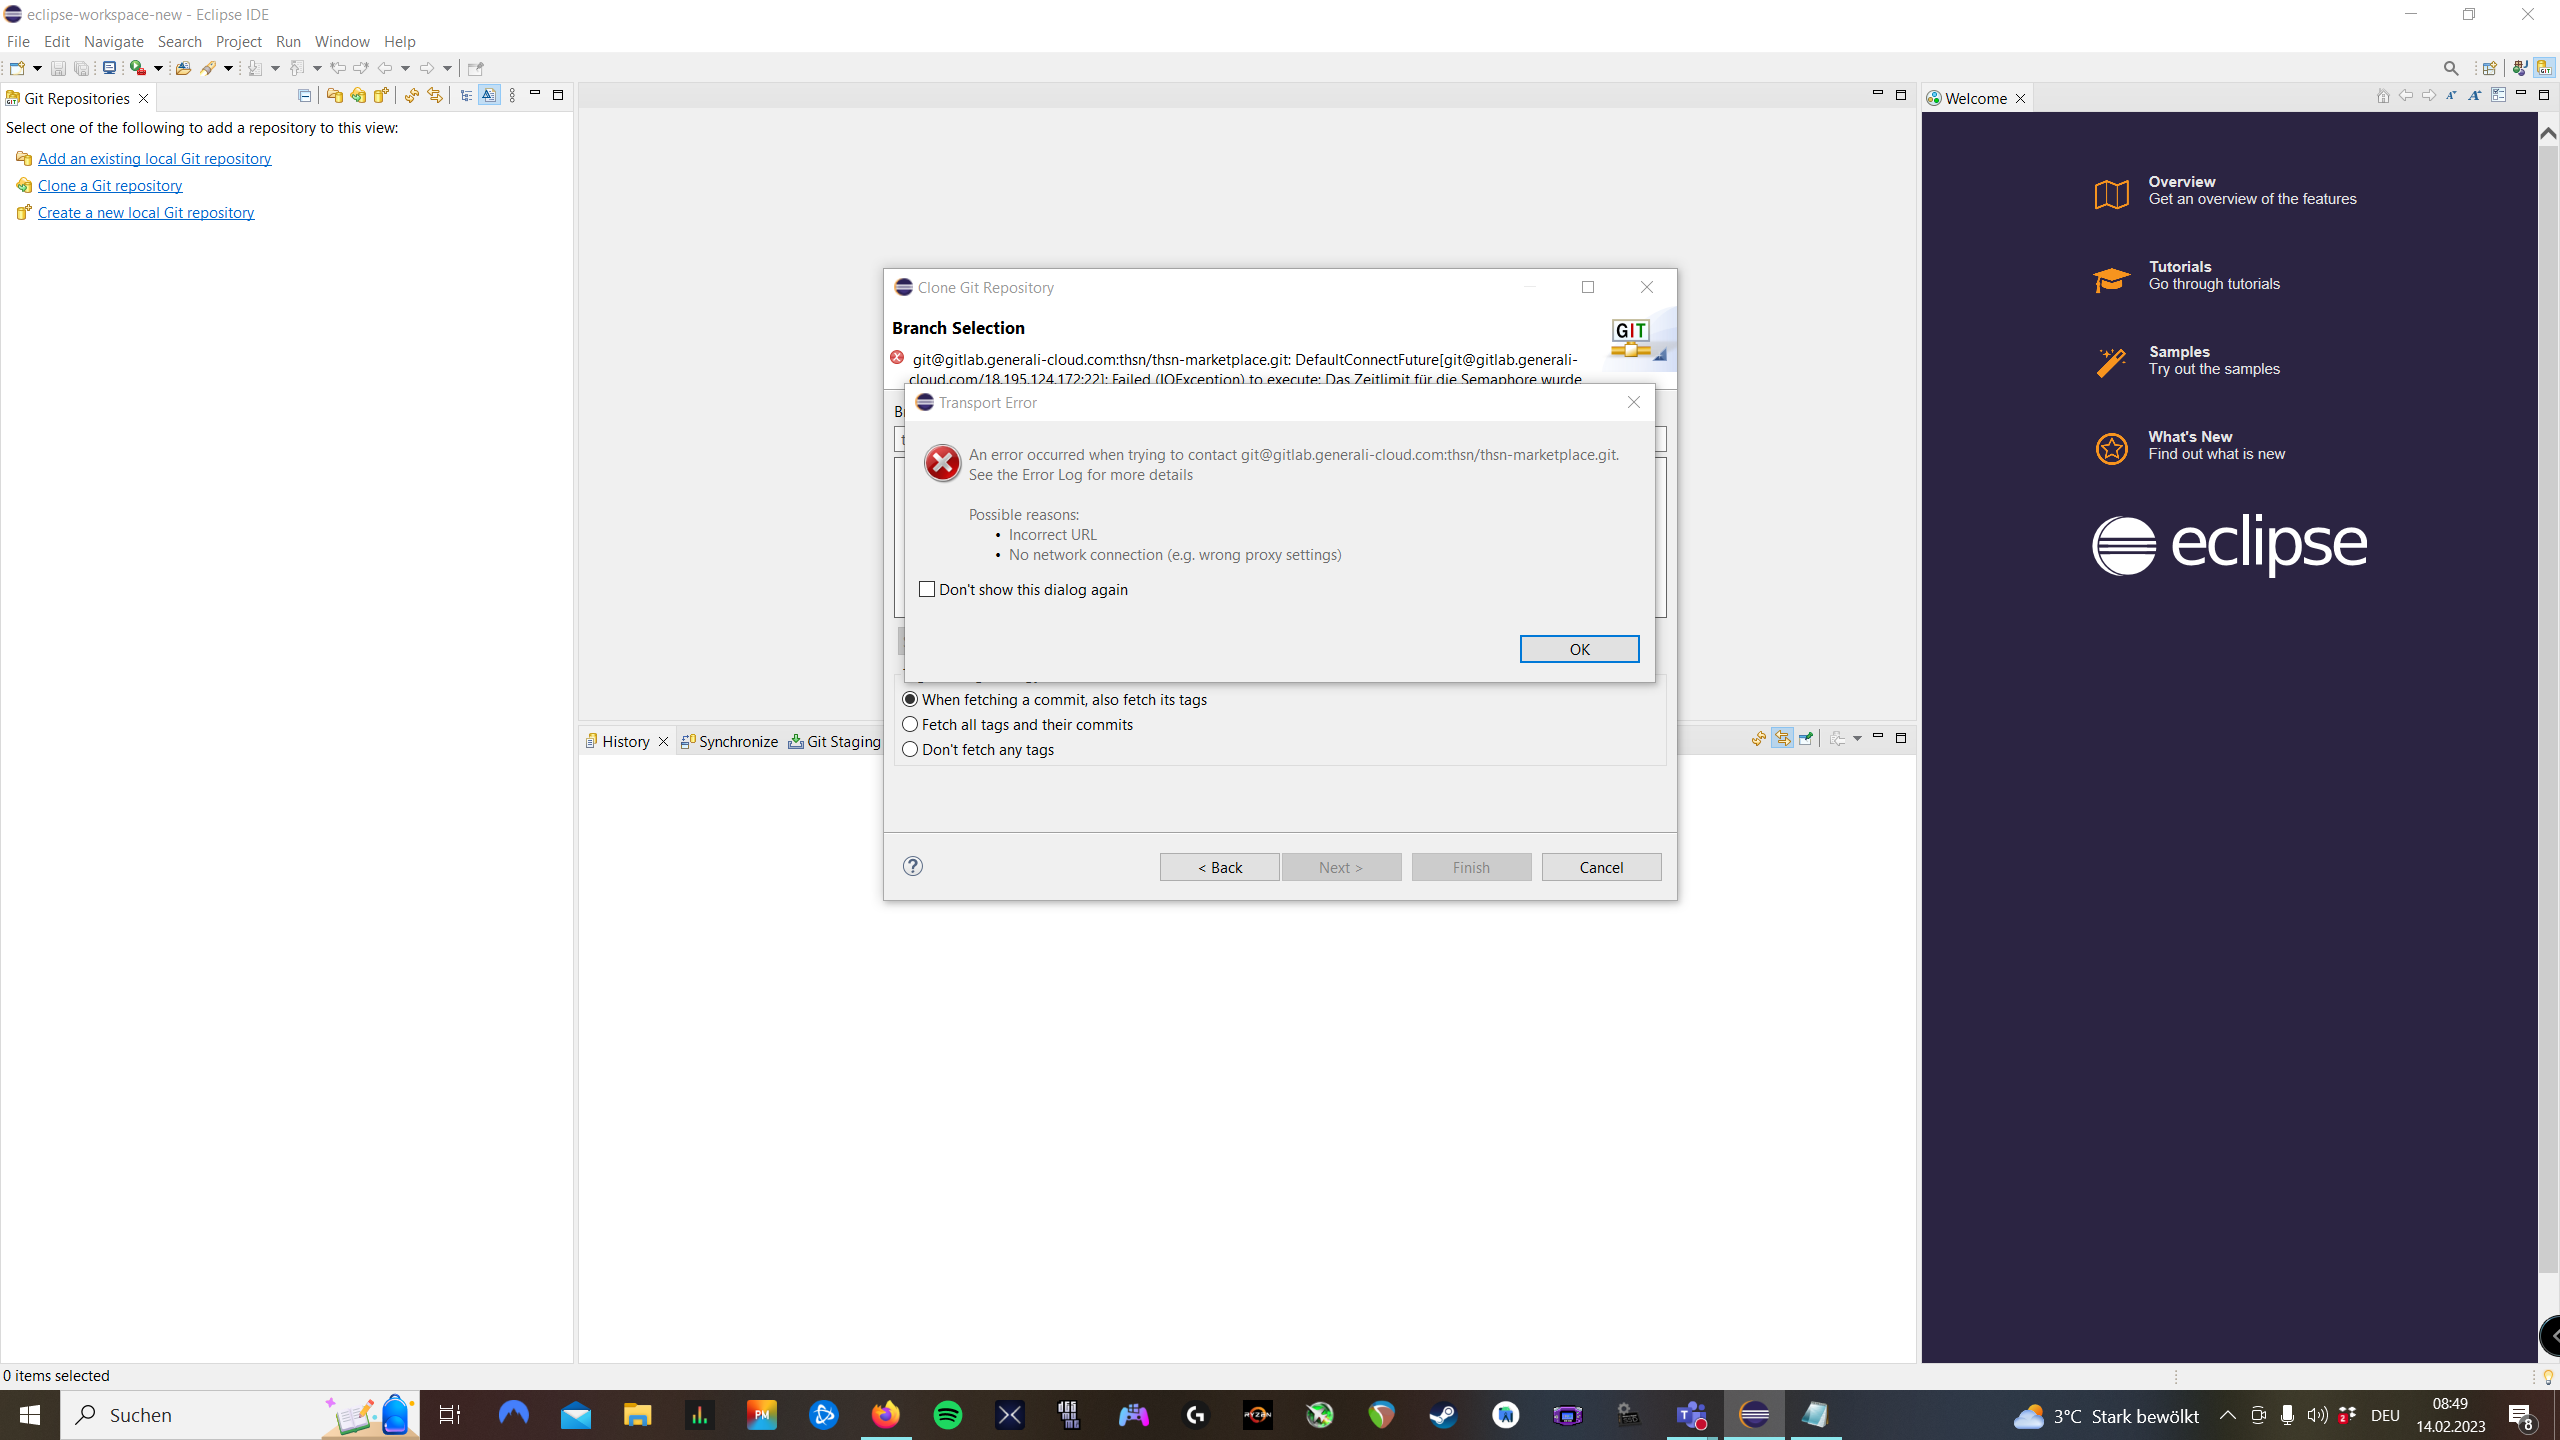Click OK in Transport Error dialog
The image size is (2560, 1440).
[1579, 649]
